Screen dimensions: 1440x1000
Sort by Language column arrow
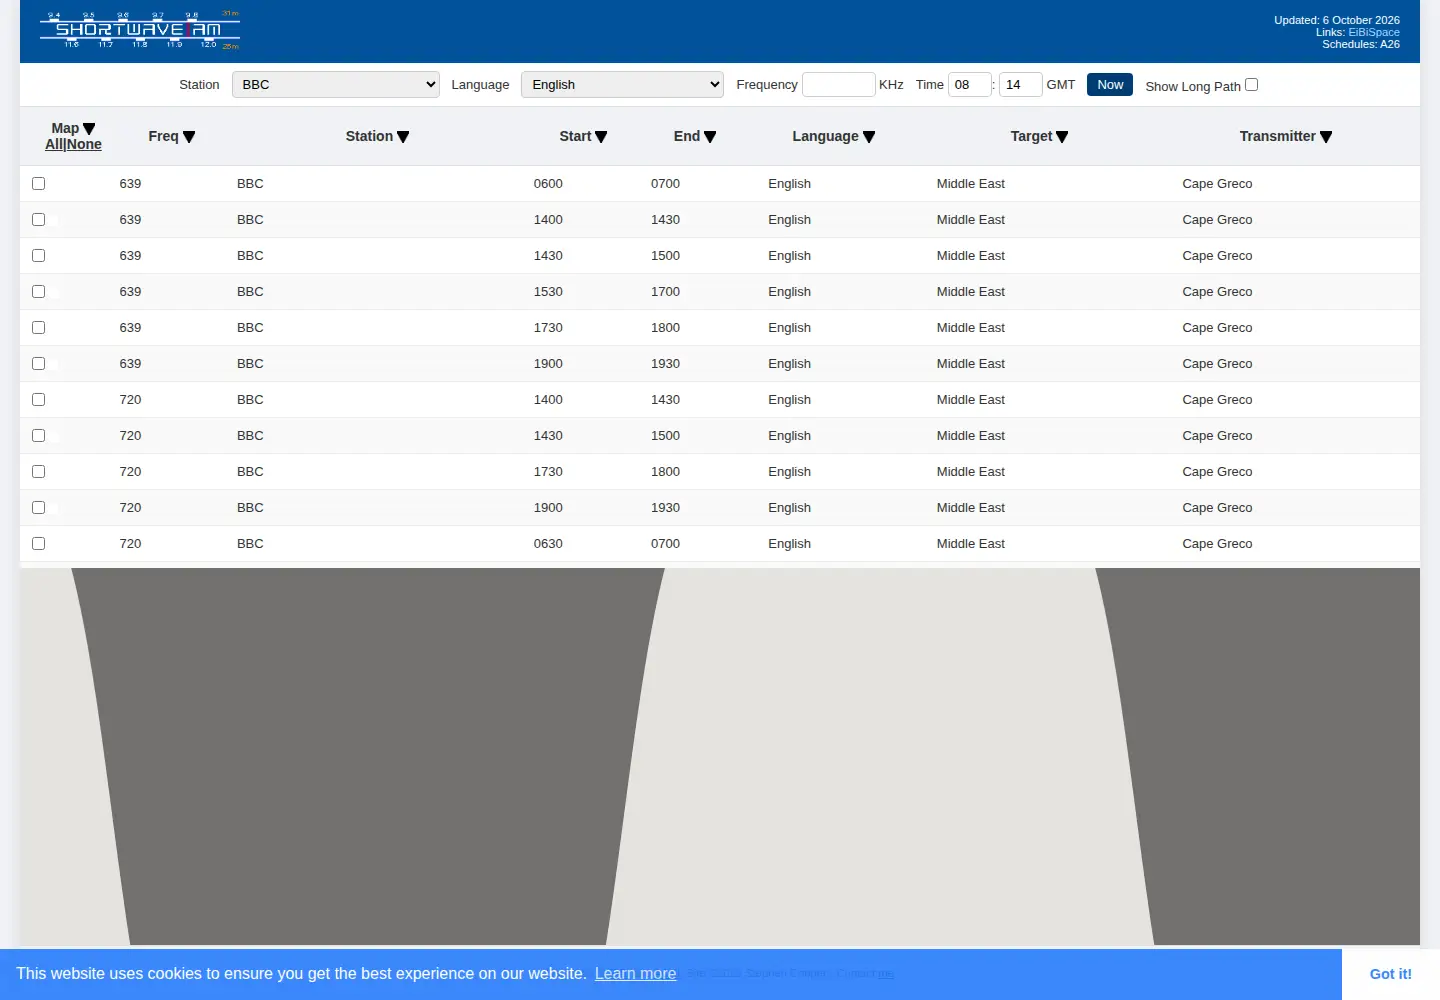(x=869, y=137)
